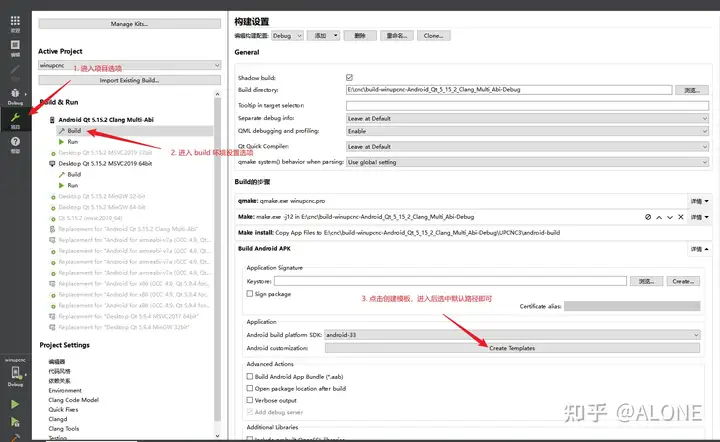Click the green Run arrow under MSVC2019 64bit
The height and width of the screenshot is (442, 720).
point(61,185)
